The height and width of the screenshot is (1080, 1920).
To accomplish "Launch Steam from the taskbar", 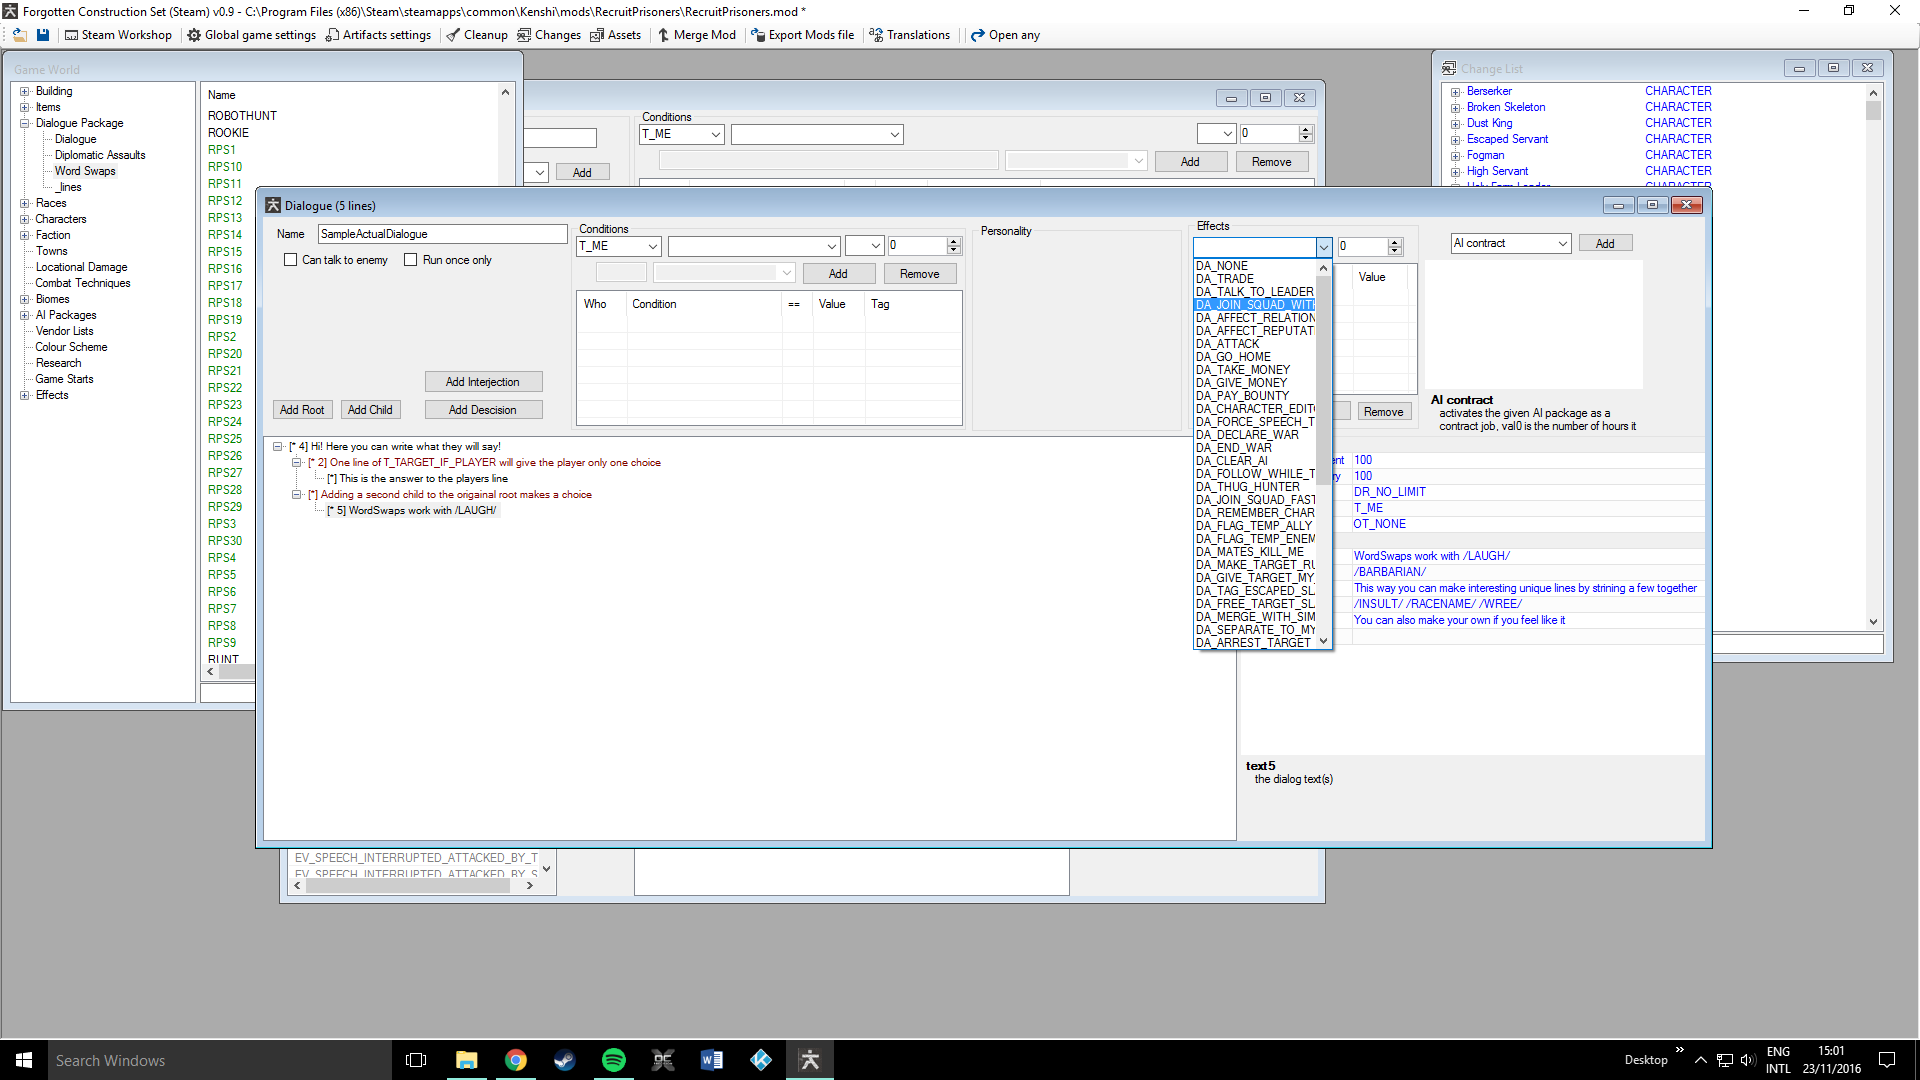I will (x=564, y=1060).
